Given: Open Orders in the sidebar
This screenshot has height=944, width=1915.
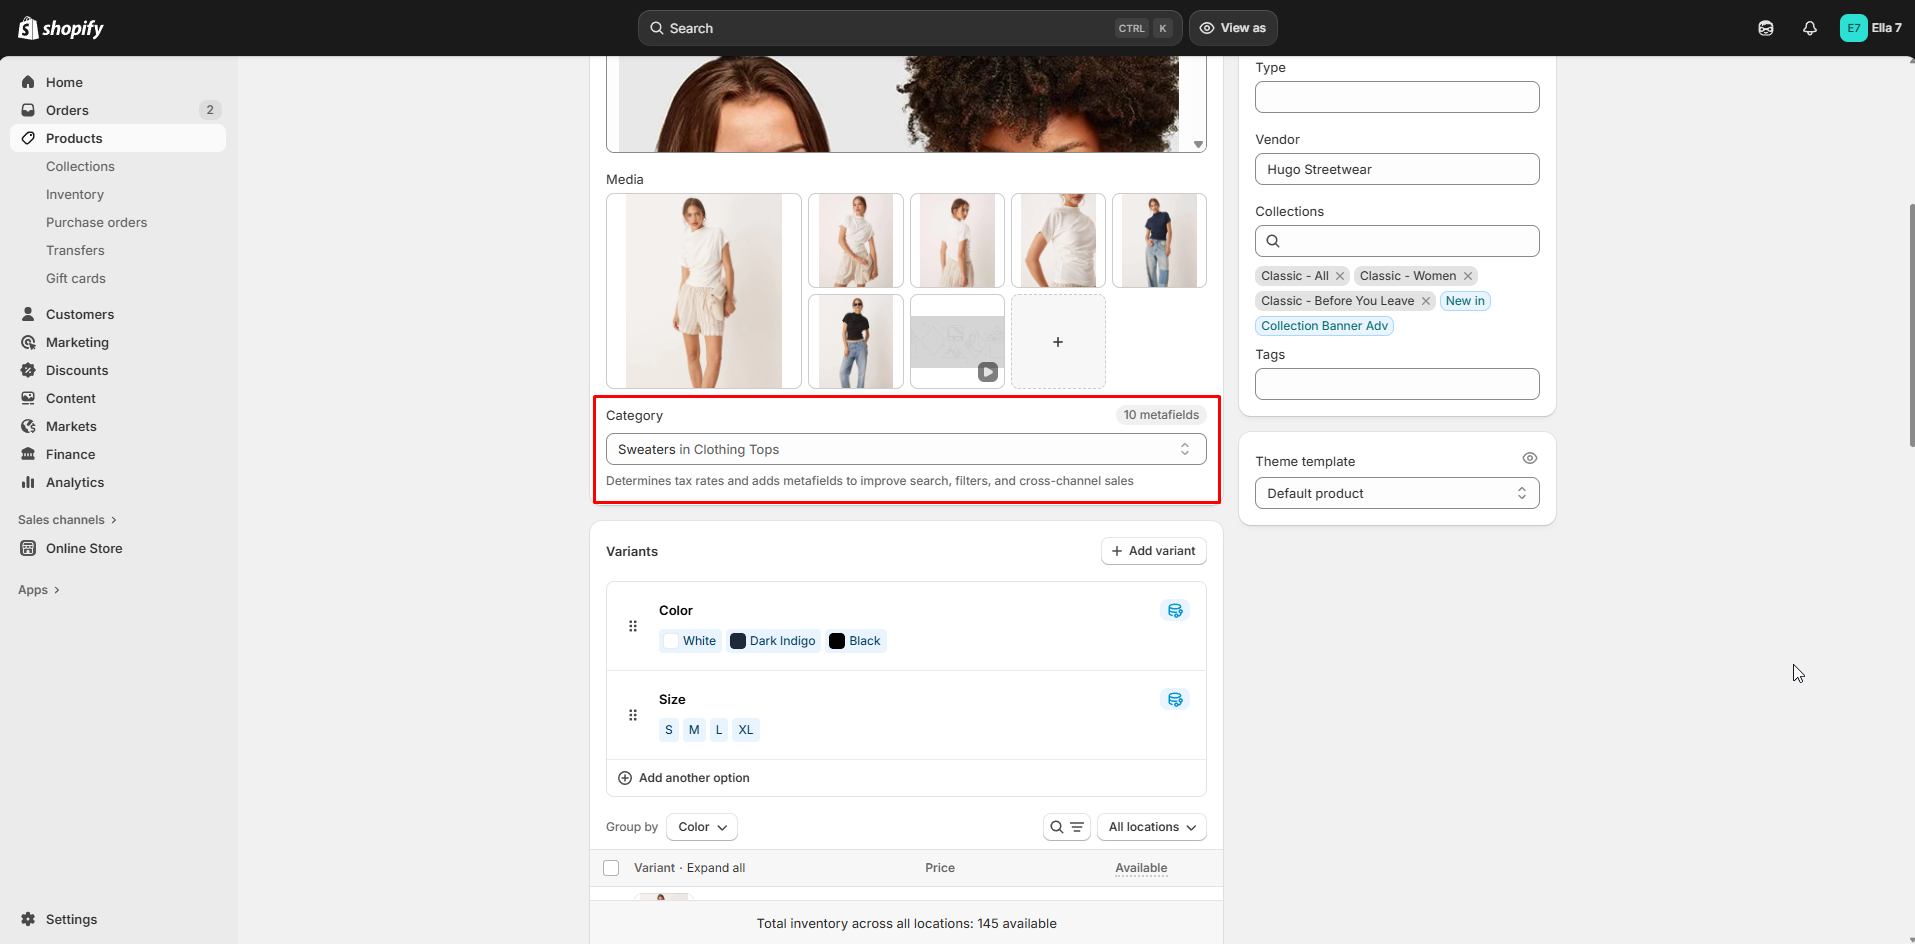Looking at the screenshot, I should pyautogui.click(x=67, y=110).
